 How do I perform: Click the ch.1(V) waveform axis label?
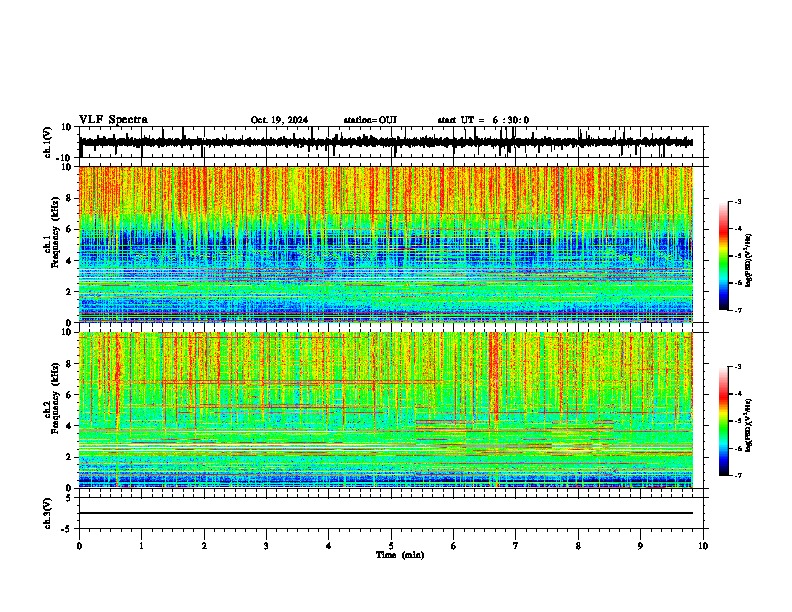coord(48,142)
